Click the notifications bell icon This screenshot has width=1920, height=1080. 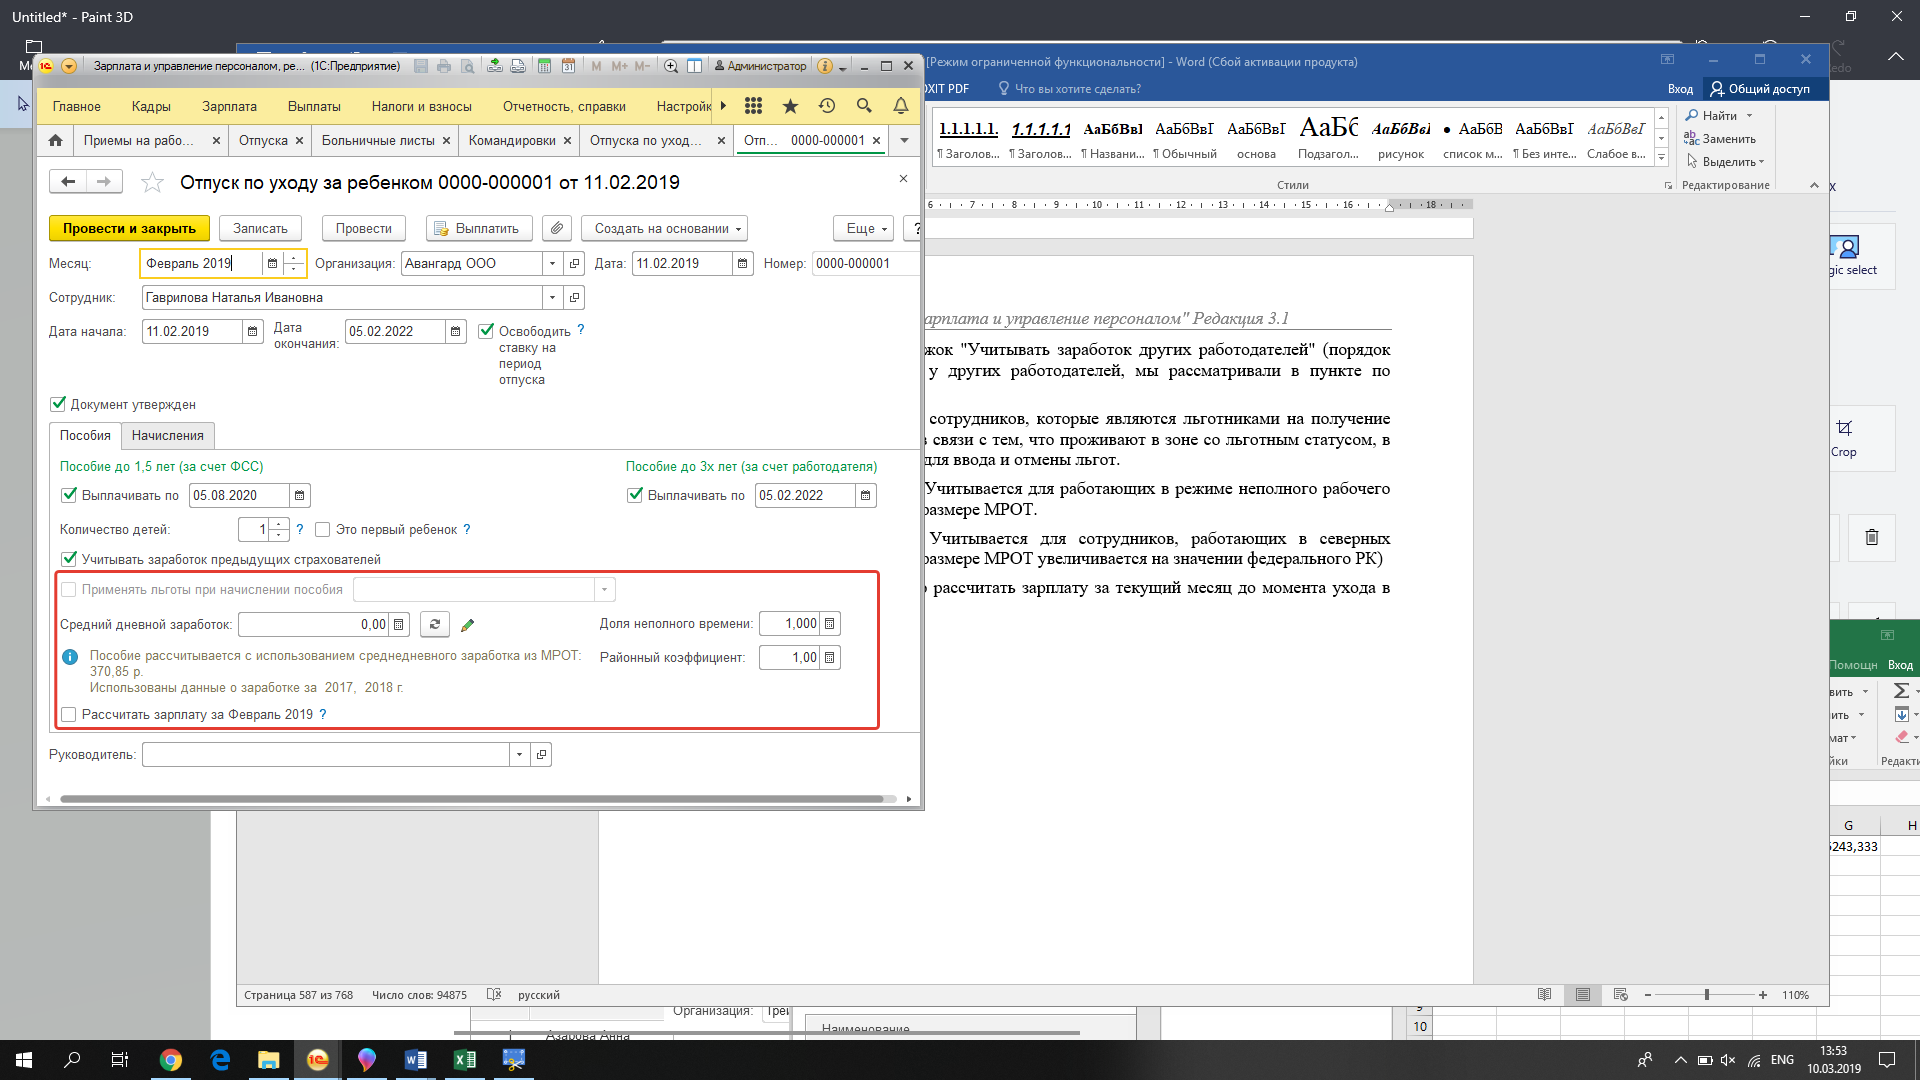pyautogui.click(x=900, y=106)
